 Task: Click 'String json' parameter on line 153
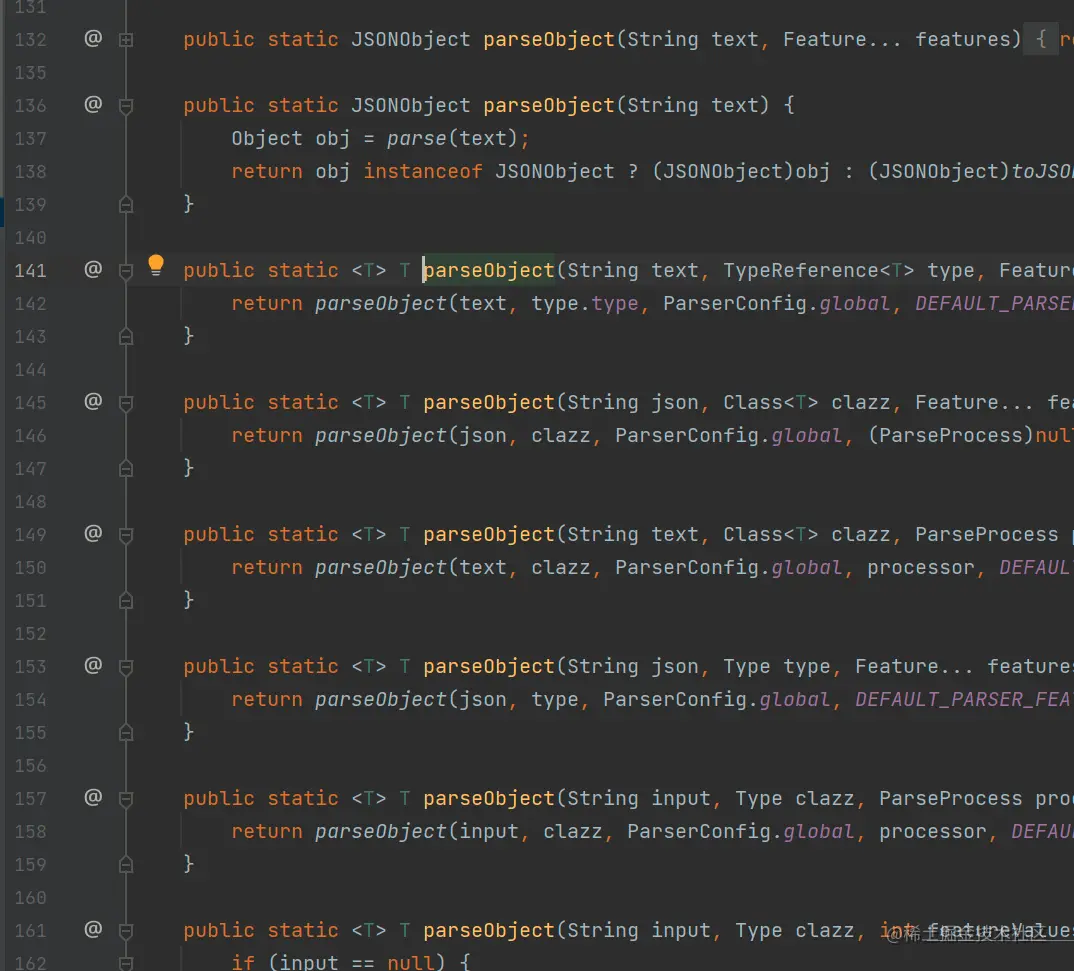pyautogui.click(x=633, y=667)
